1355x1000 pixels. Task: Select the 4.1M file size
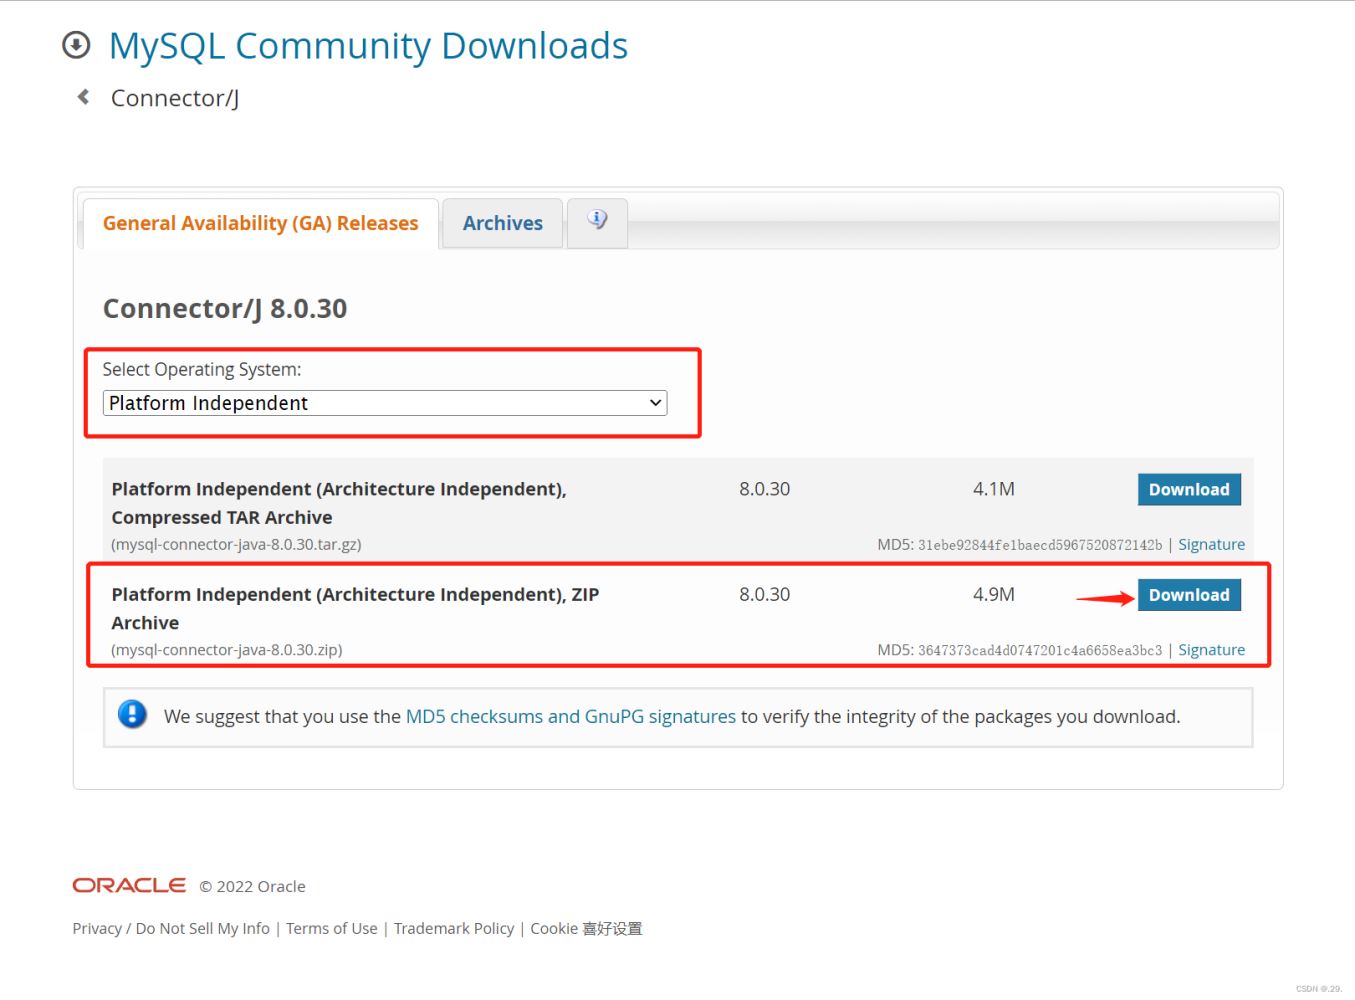click(x=994, y=489)
